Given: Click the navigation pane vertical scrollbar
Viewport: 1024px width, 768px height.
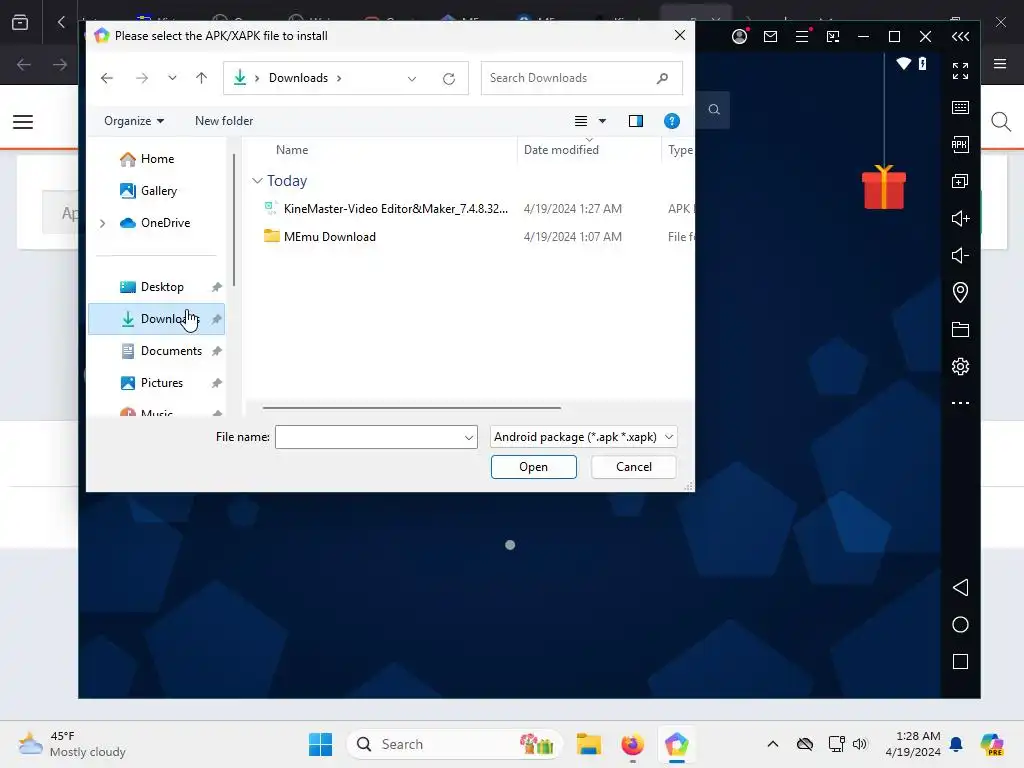Looking at the screenshot, I should 234,219.
